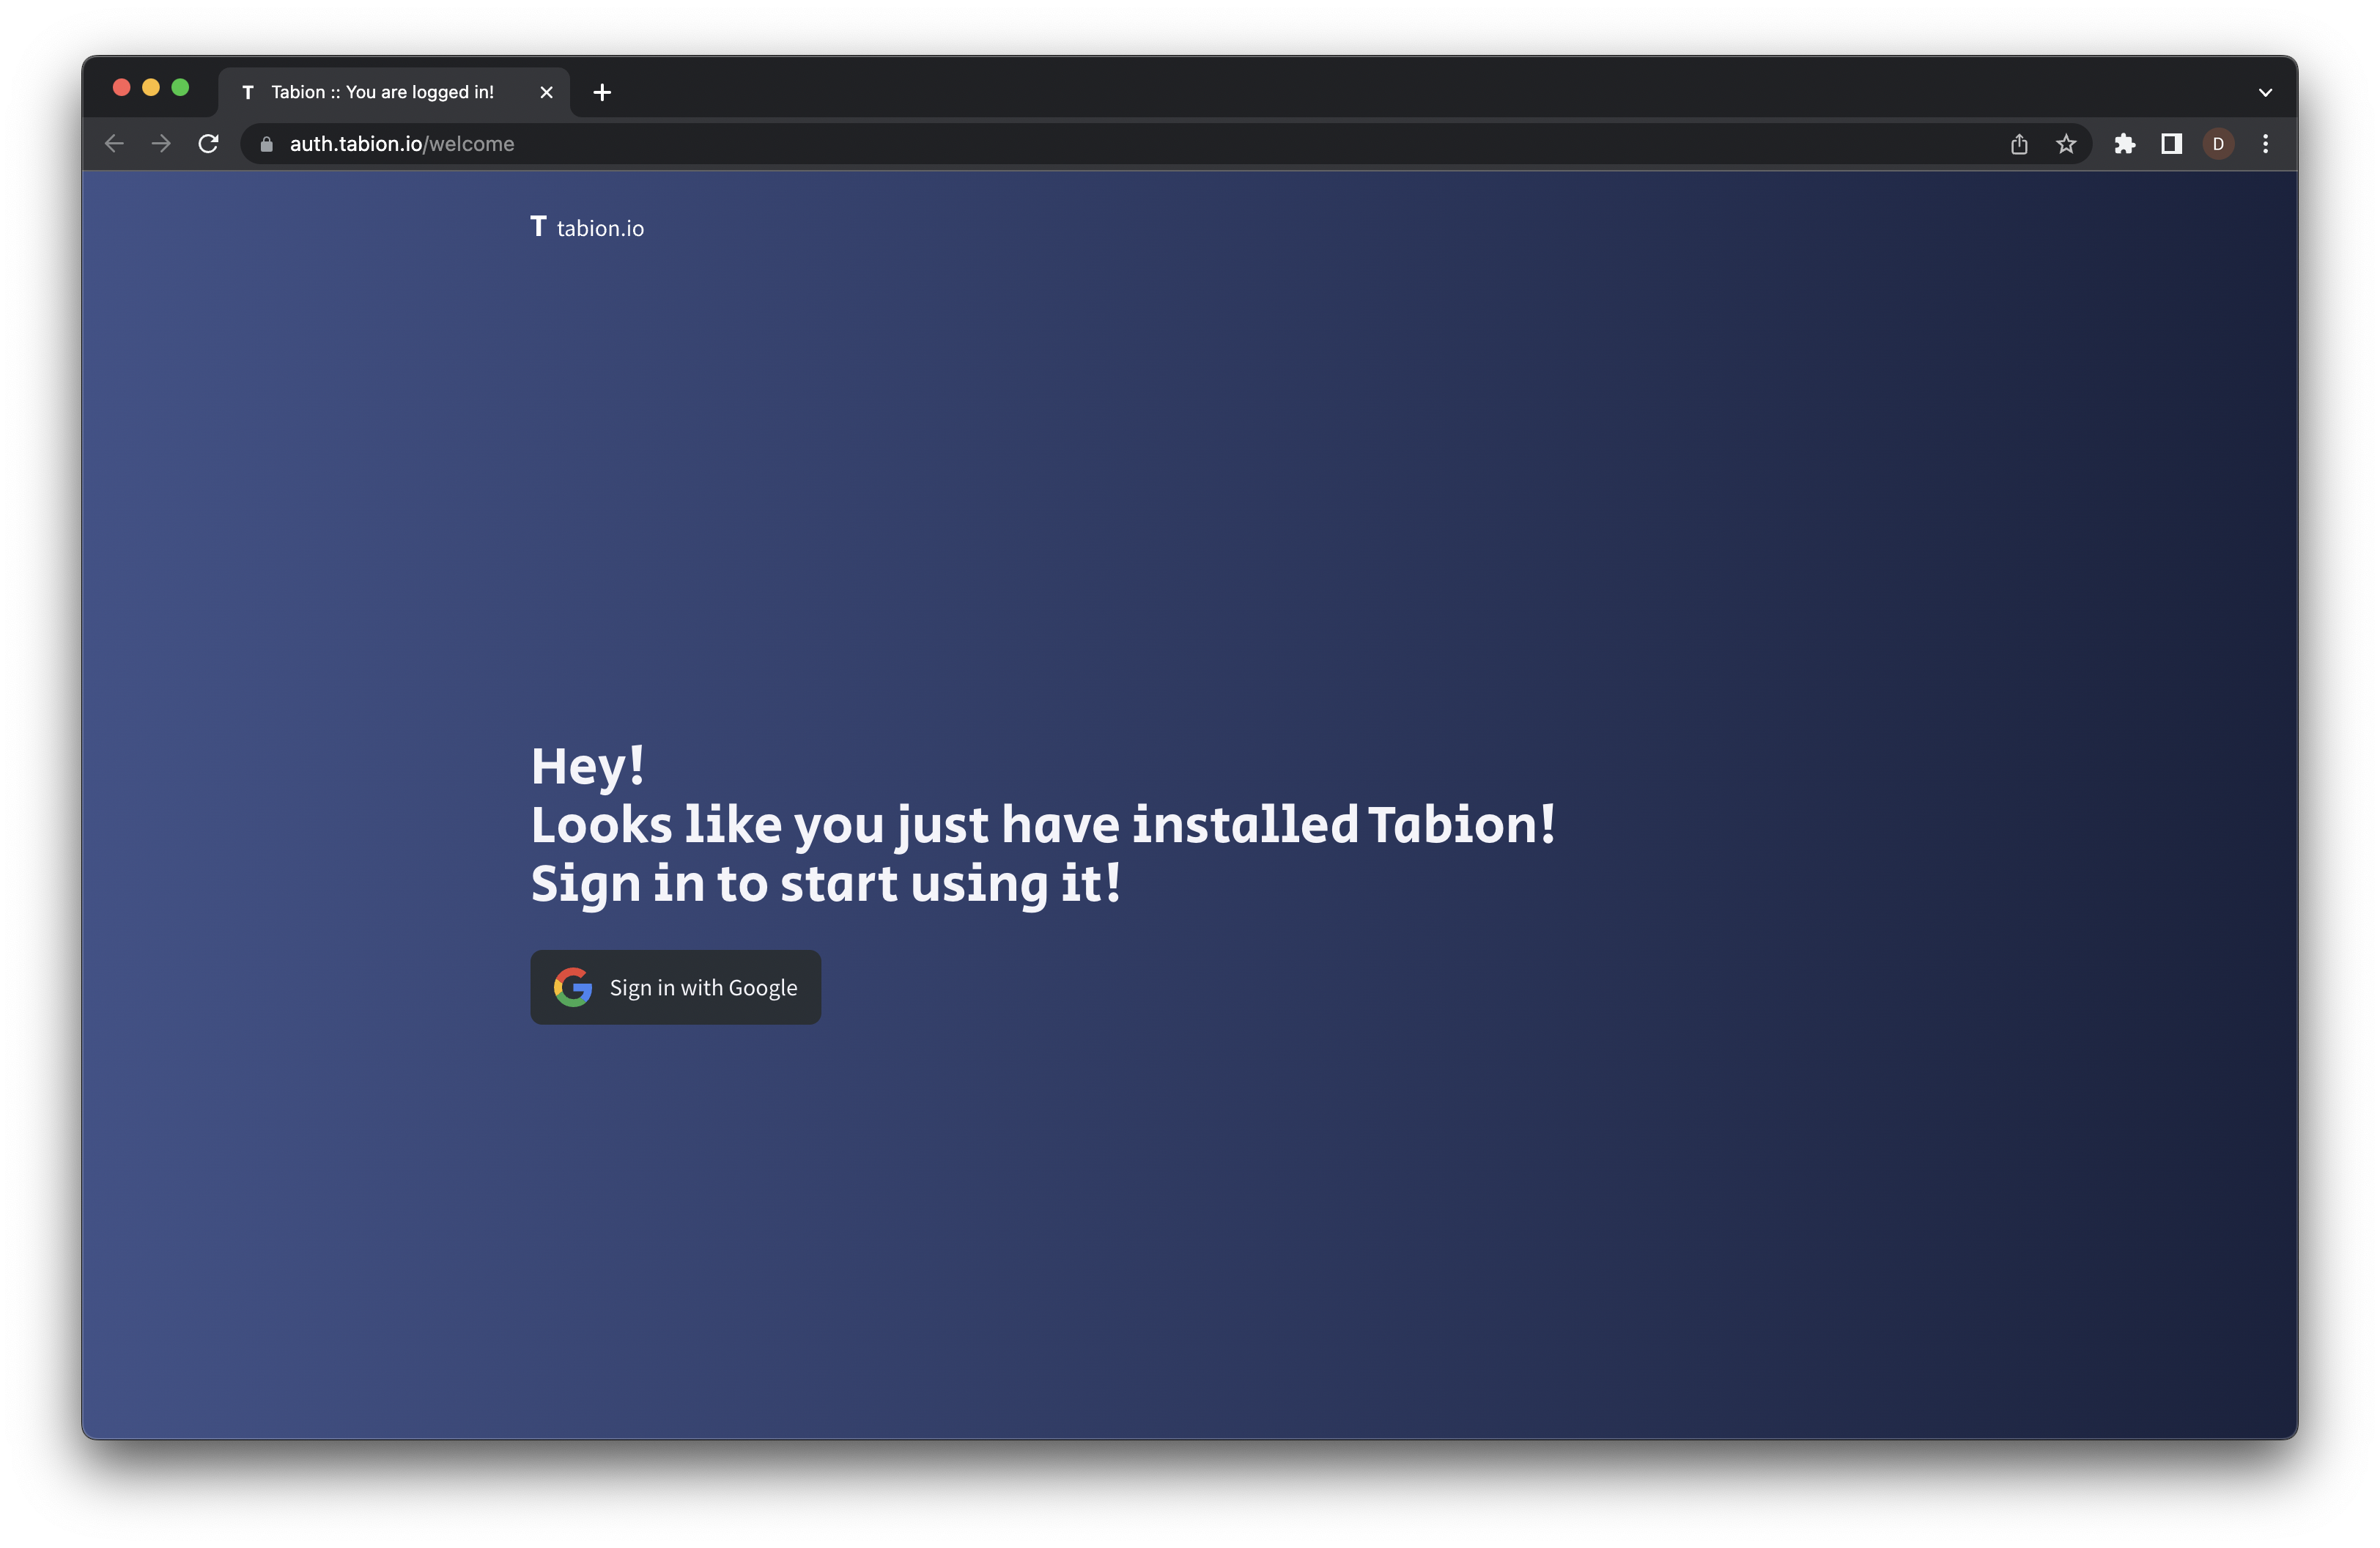Click 'Looks like you just have installed Tabion!'

pyautogui.click(x=1043, y=825)
